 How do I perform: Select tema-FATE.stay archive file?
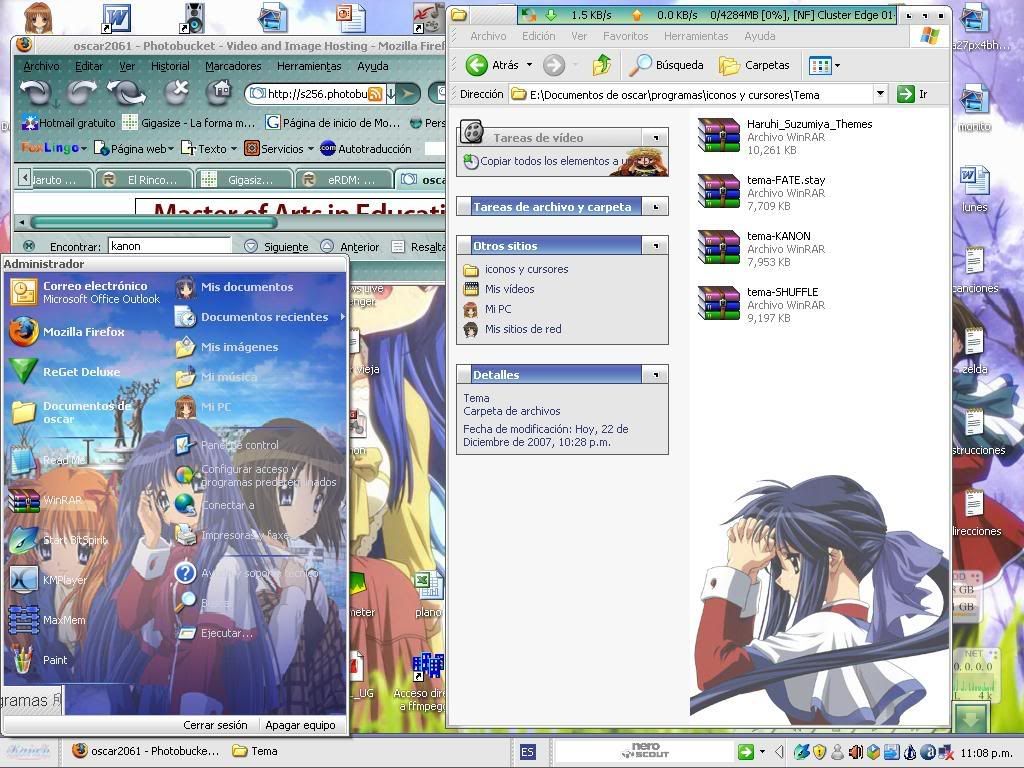coord(761,192)
